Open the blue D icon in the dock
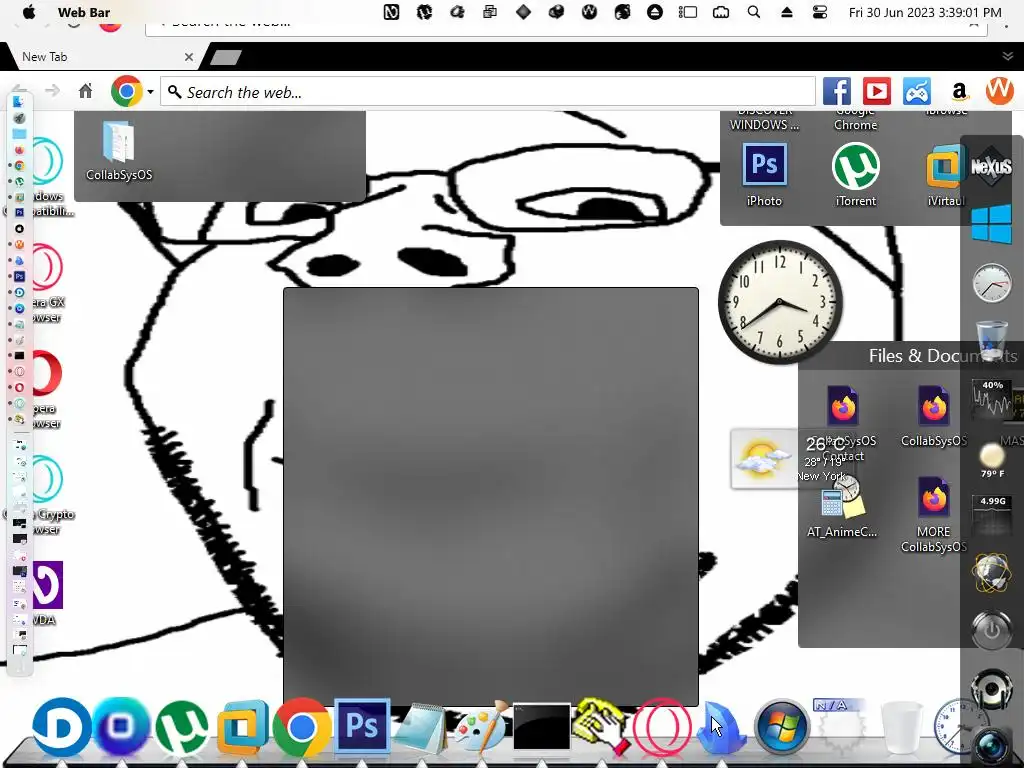The width and height of the screenshot is (1024, 768). [61, 727]
